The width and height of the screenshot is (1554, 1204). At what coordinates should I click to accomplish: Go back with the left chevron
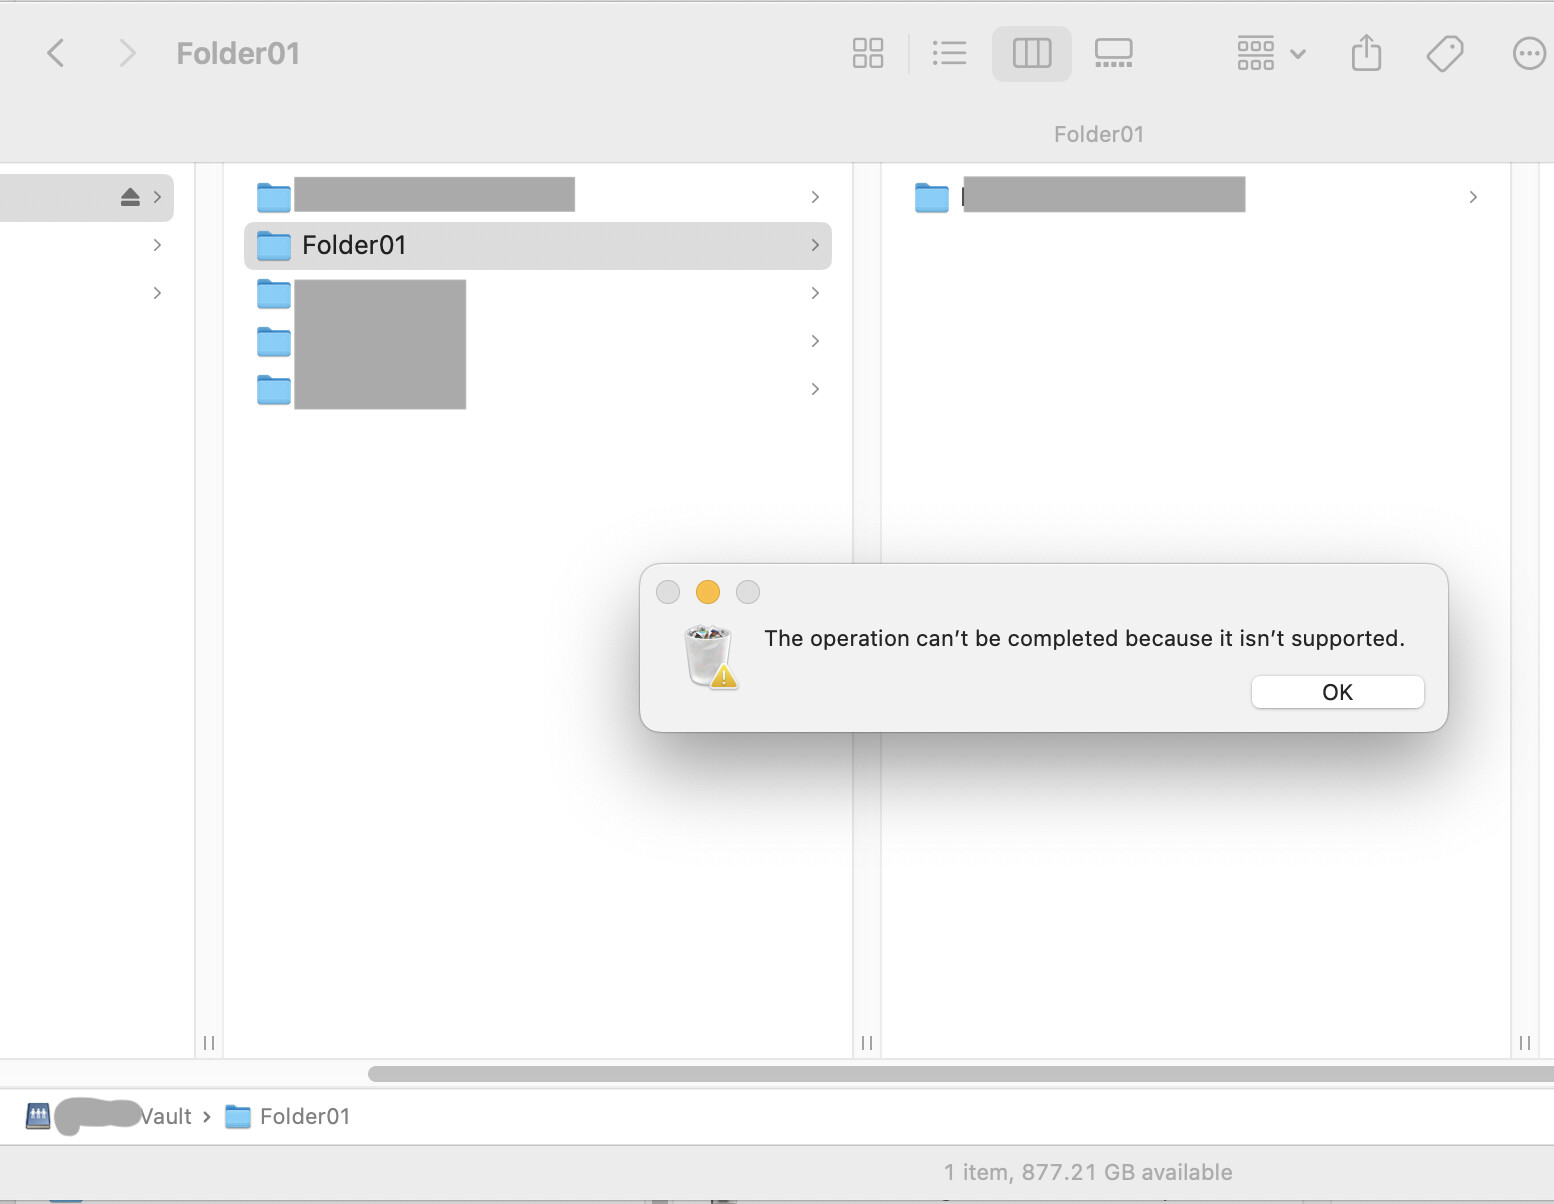[x=56, y=53]
